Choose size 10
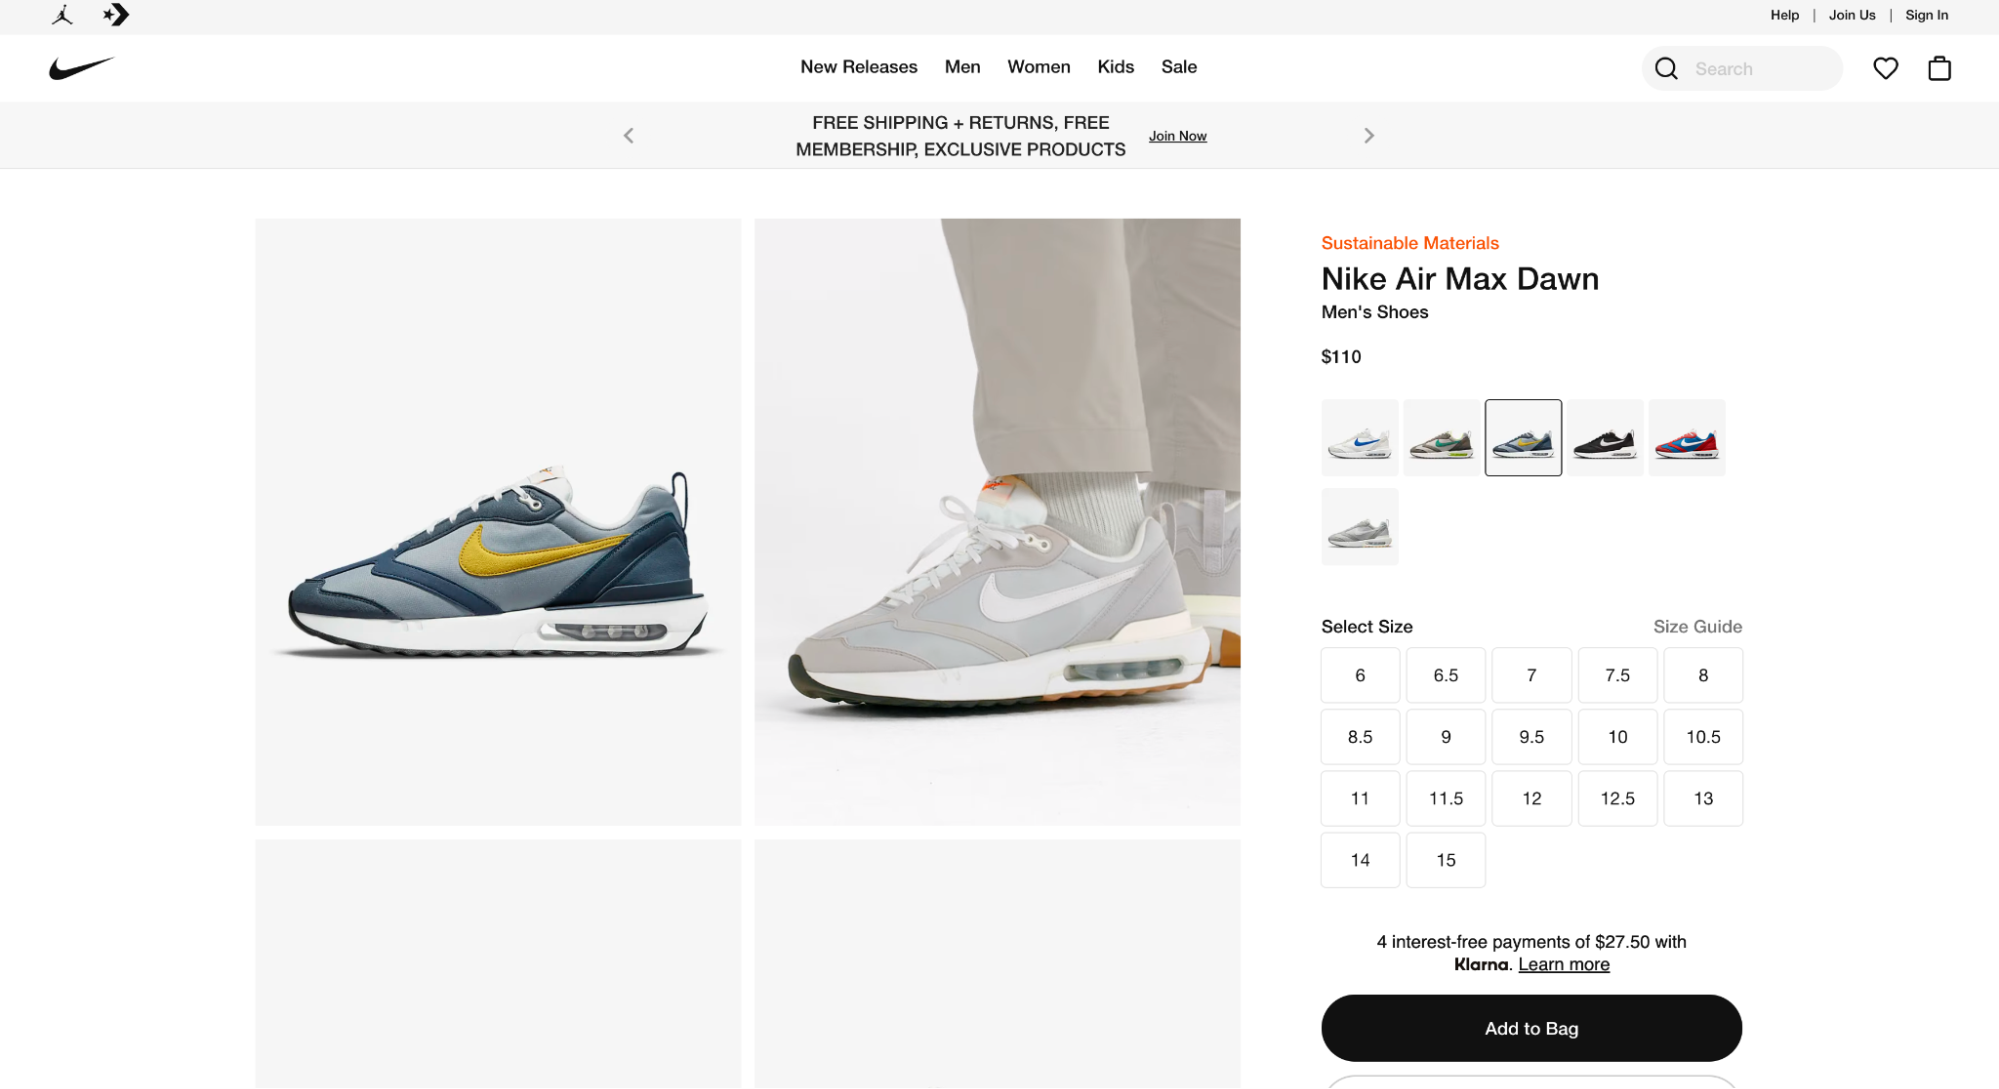Image resolution: width=1999 pixels, height=1089 pixels. [x=1617, y=738]
